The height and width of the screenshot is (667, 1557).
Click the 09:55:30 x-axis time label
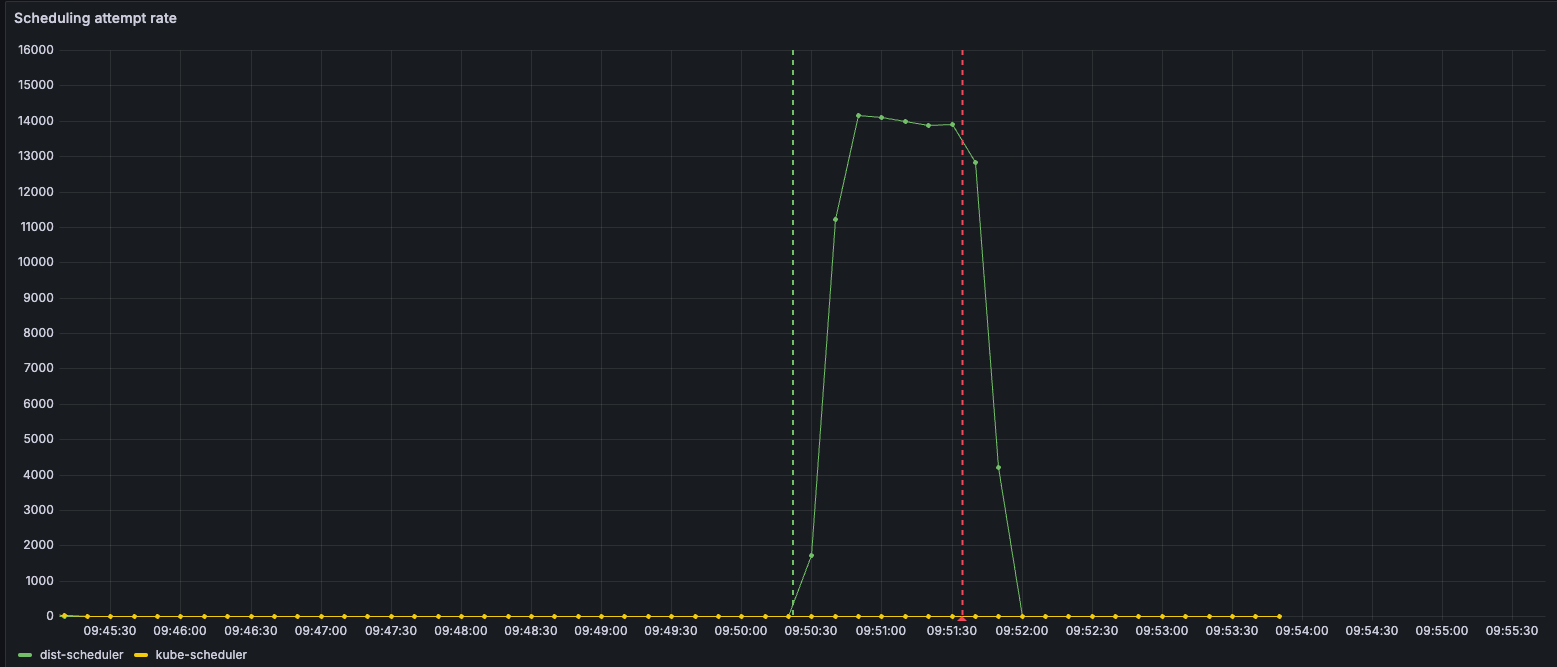tap(1511, 631)
